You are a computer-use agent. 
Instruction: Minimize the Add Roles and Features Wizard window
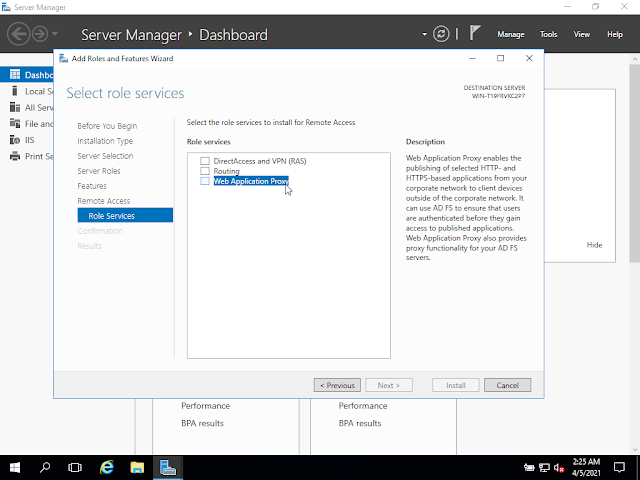coord(472,58)
